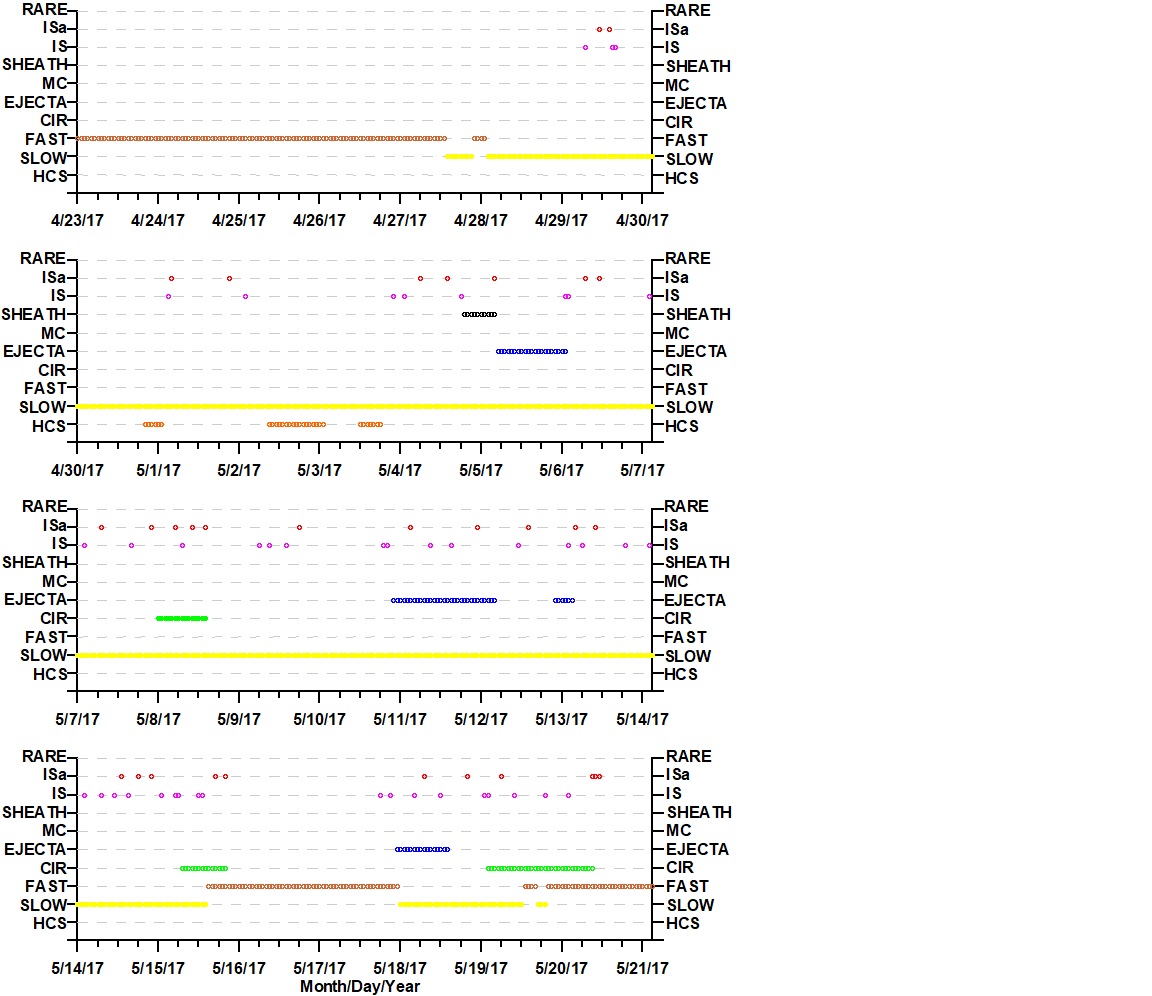Click blue EJECTA markers between 5/11/17 and 5/12/17
Viewport: 1152px width, 996px height.
pyautogui.click(x=444, y=601)
